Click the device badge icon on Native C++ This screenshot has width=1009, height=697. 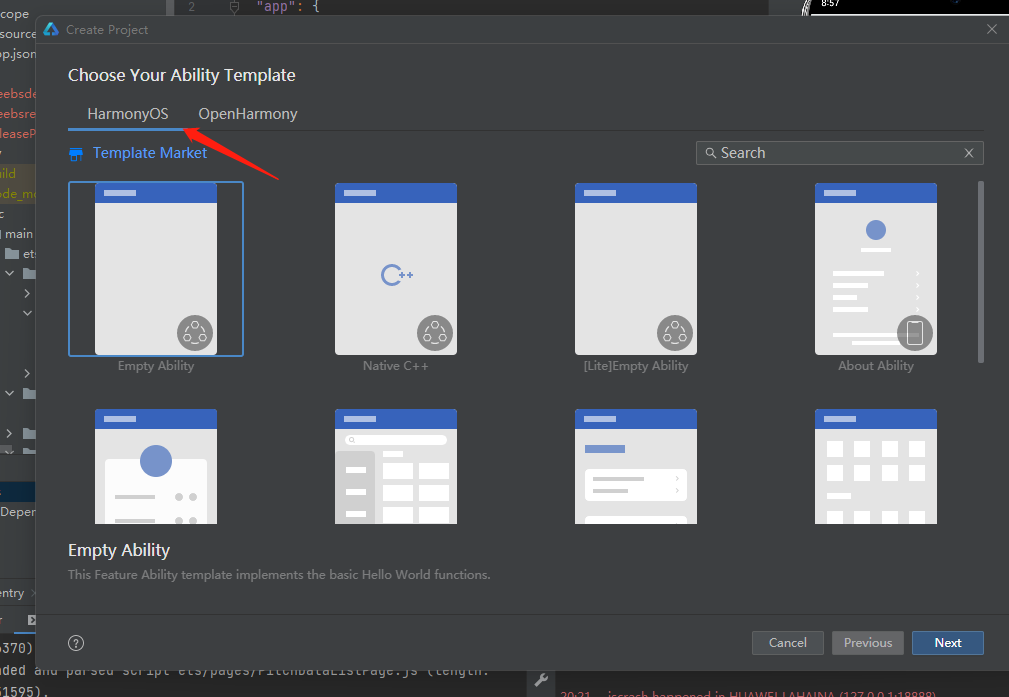[x=435, y=333]
